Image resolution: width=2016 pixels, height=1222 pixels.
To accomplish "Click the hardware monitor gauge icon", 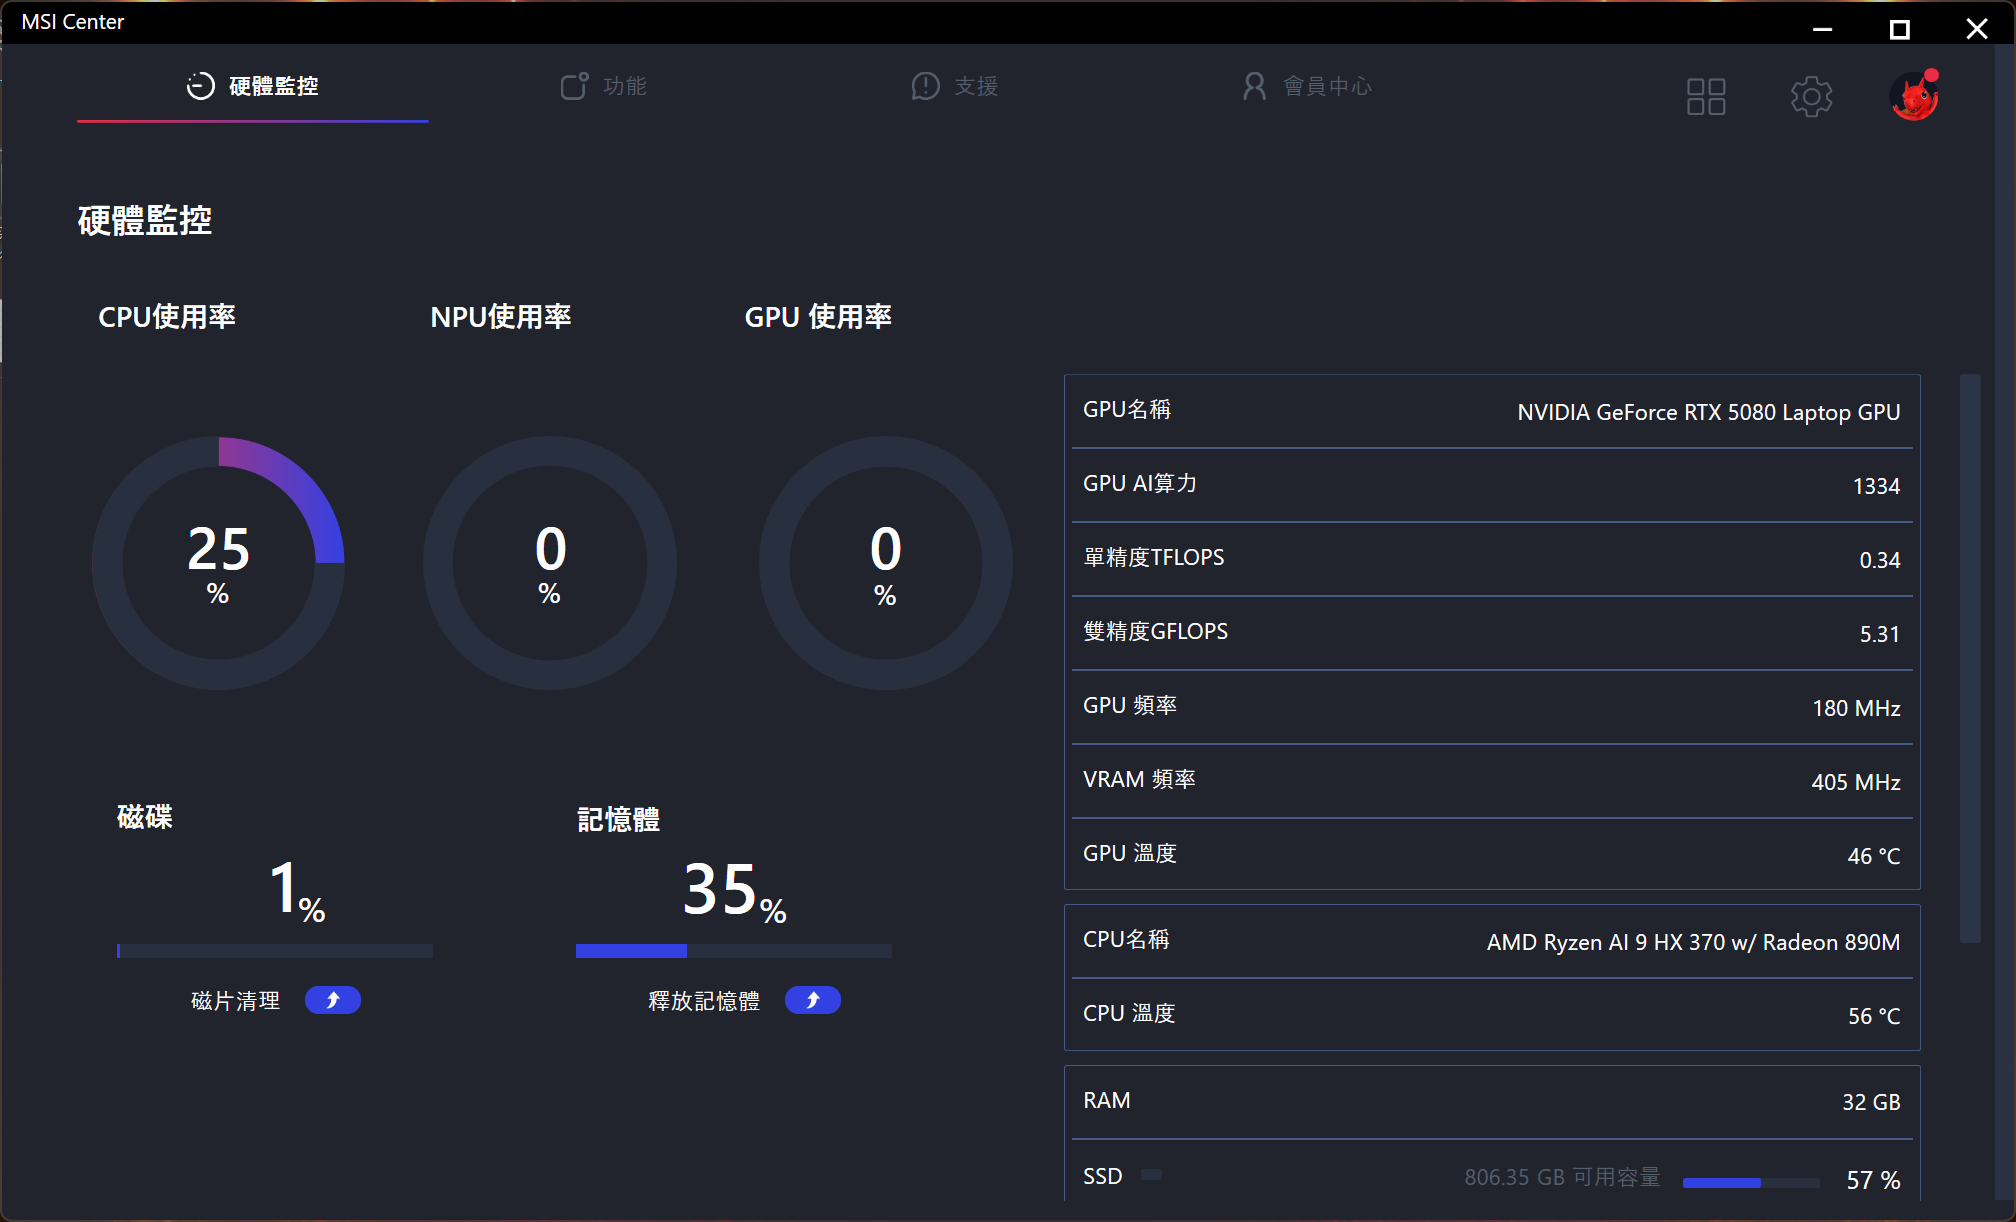I will click(201, 87).
